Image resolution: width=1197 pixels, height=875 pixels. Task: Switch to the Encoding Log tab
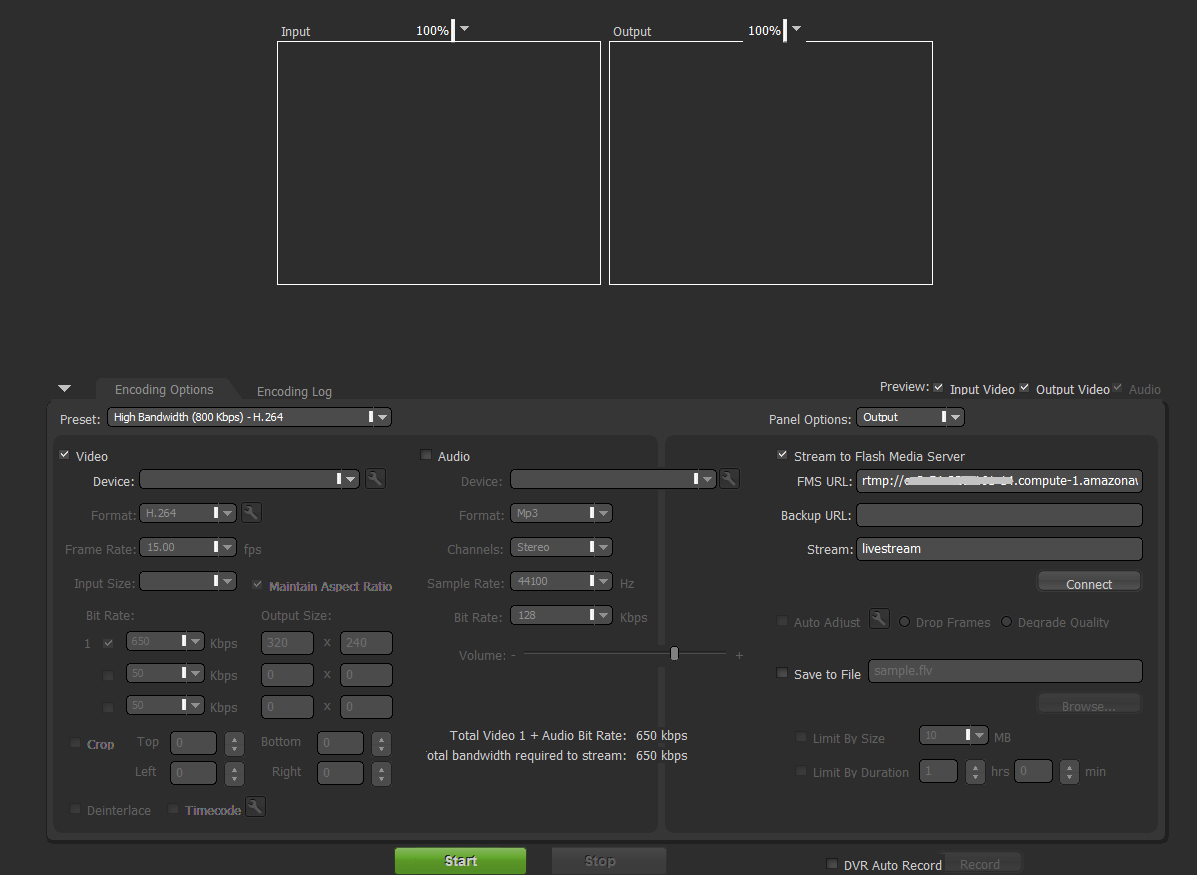click(294, 391)
